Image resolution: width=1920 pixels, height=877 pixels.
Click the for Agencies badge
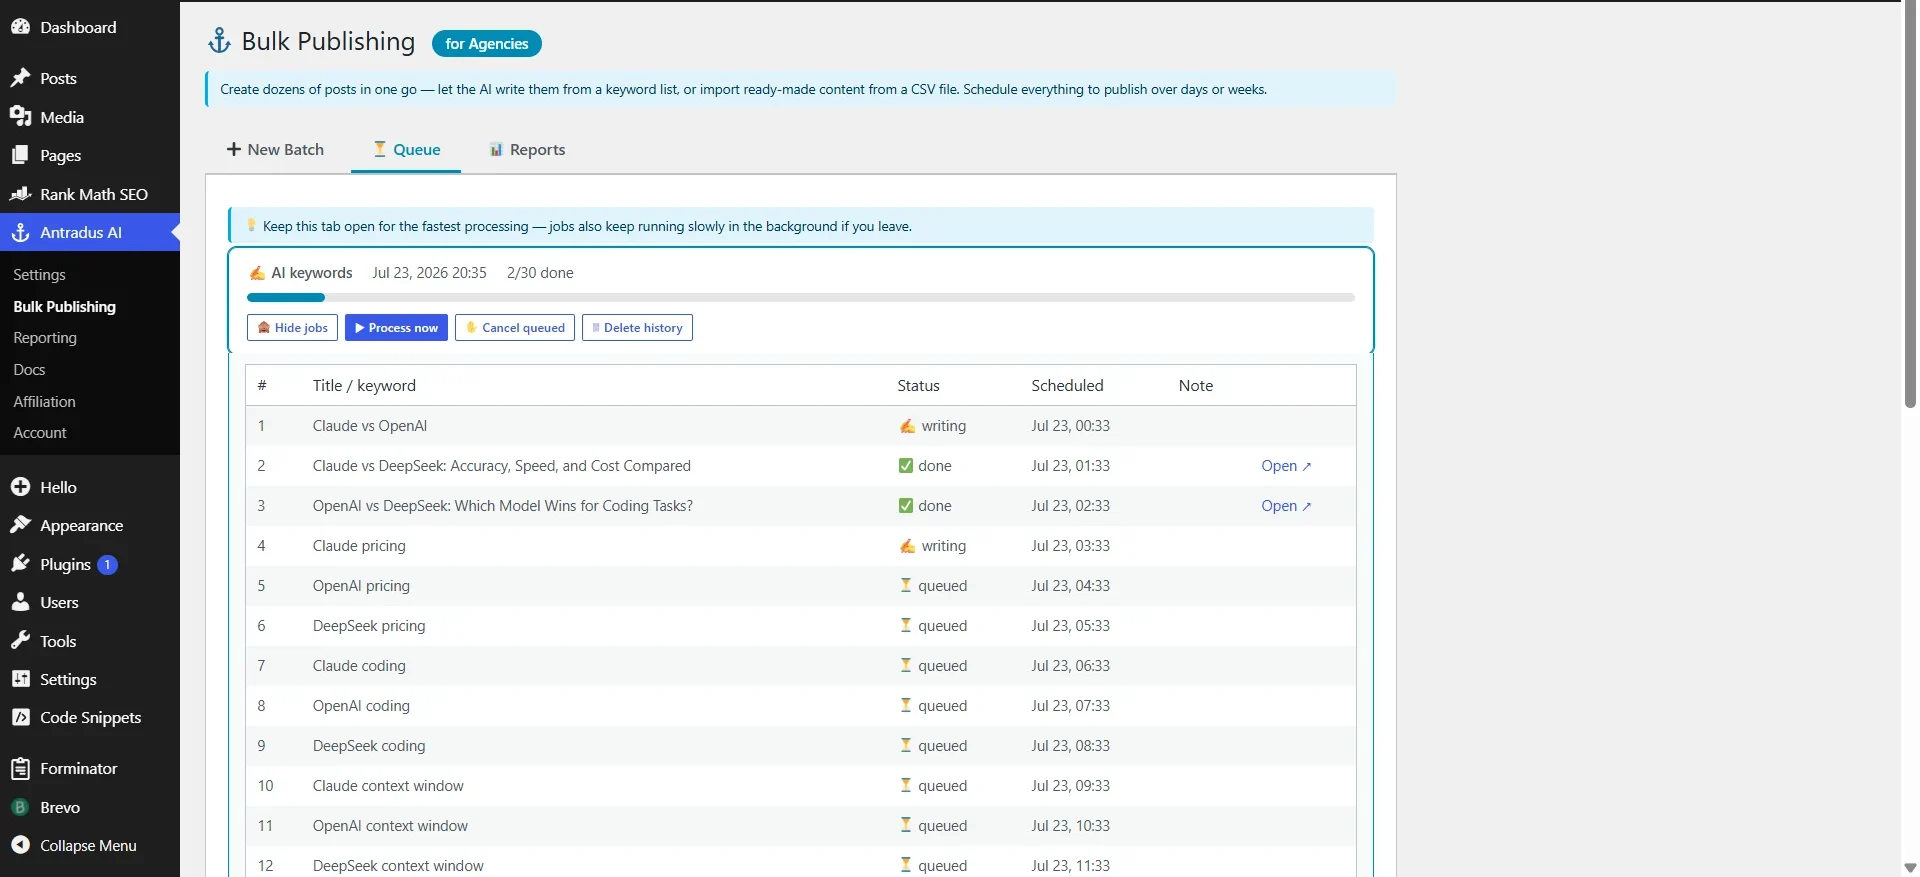coord(487,43)
